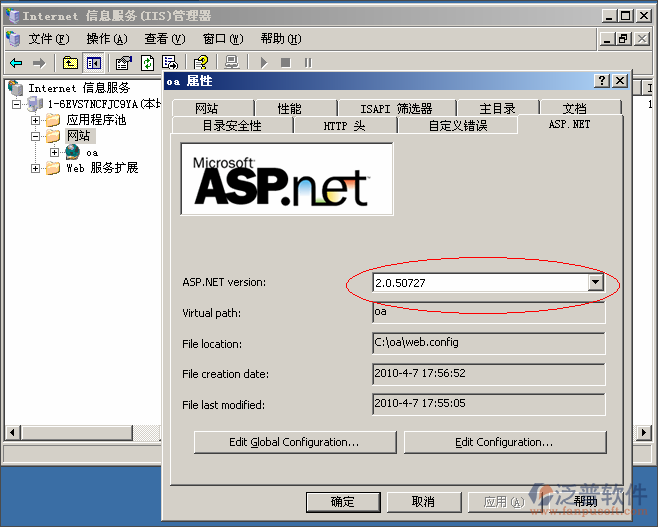Click the 确定 button

(x=342, y=501)
